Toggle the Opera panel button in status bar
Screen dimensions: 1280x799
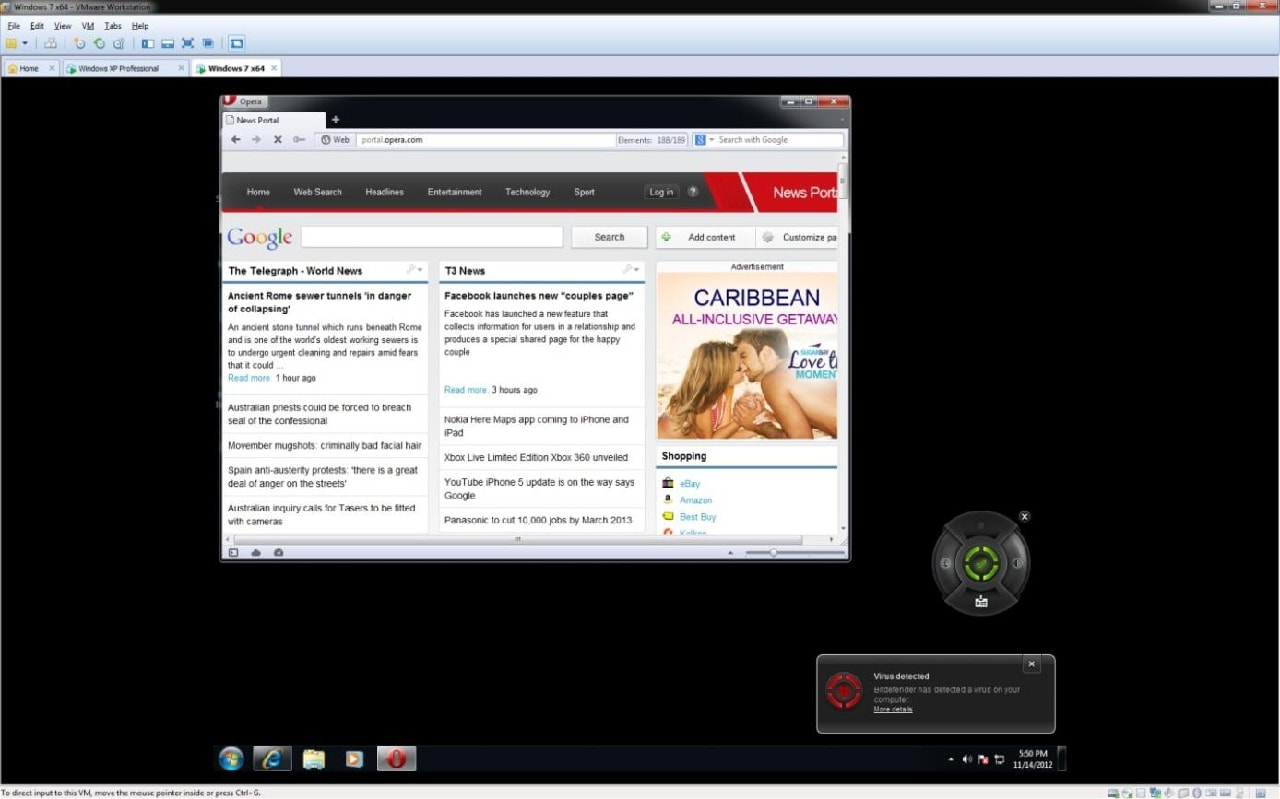tap(233, 553)
